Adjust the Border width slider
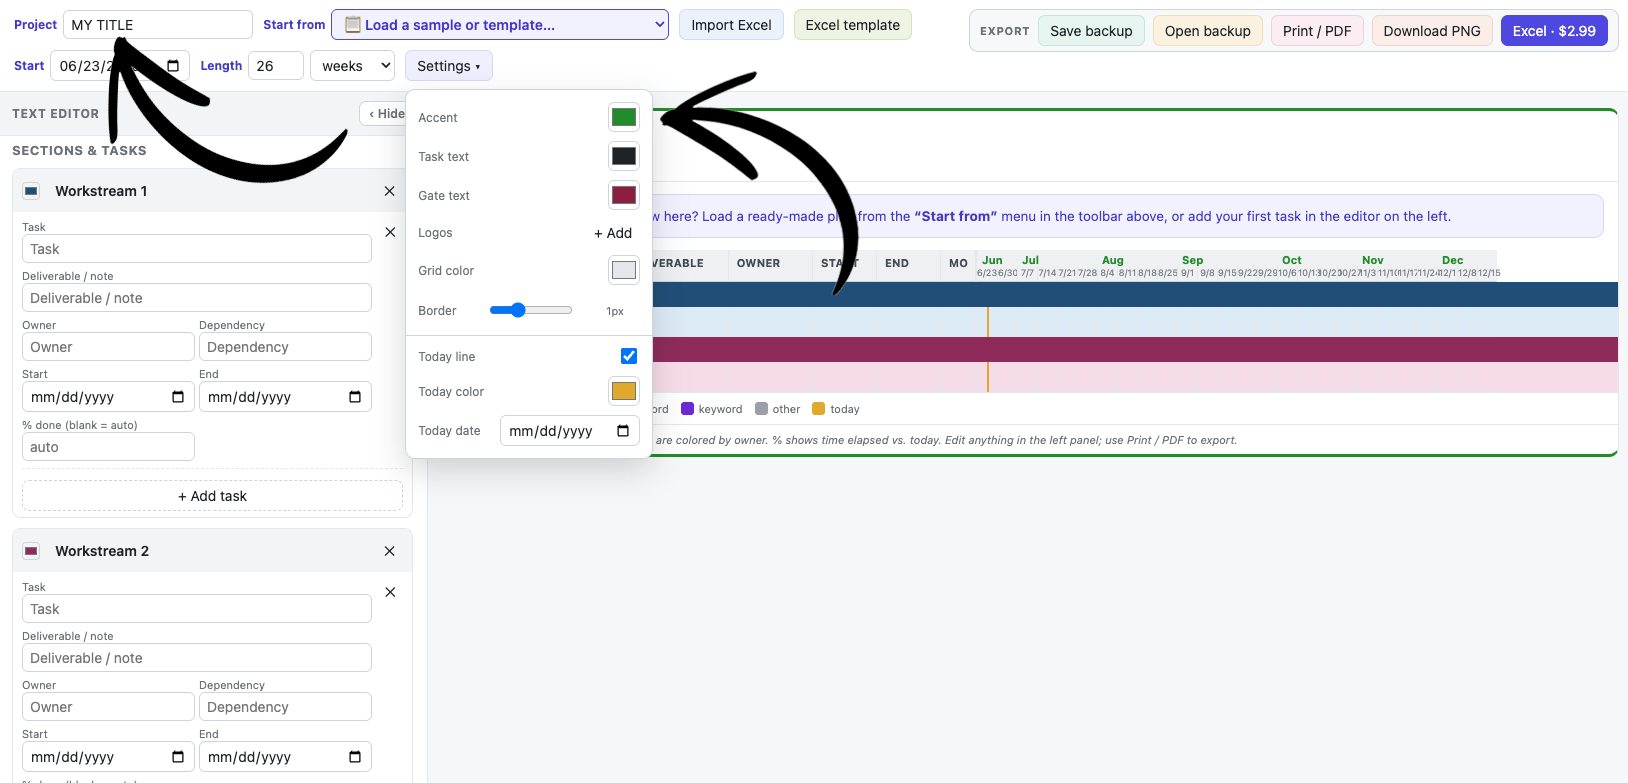This screenshot has height=783, width=1628. 531,310
